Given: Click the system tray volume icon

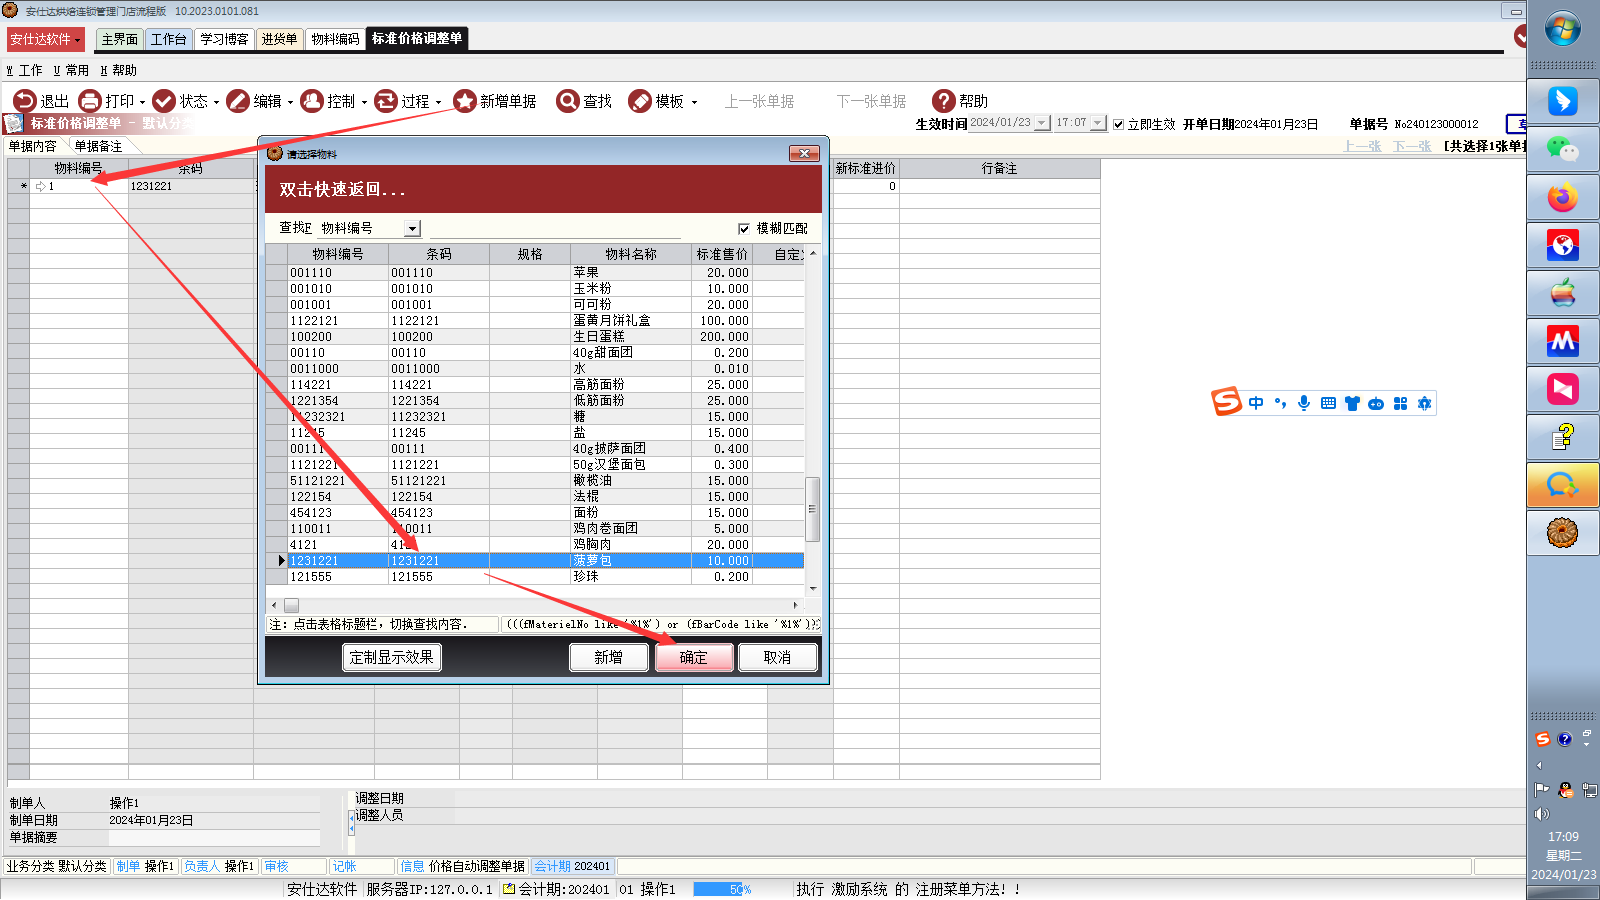Looking at the screenshot, I should [x=1541, y=814].
